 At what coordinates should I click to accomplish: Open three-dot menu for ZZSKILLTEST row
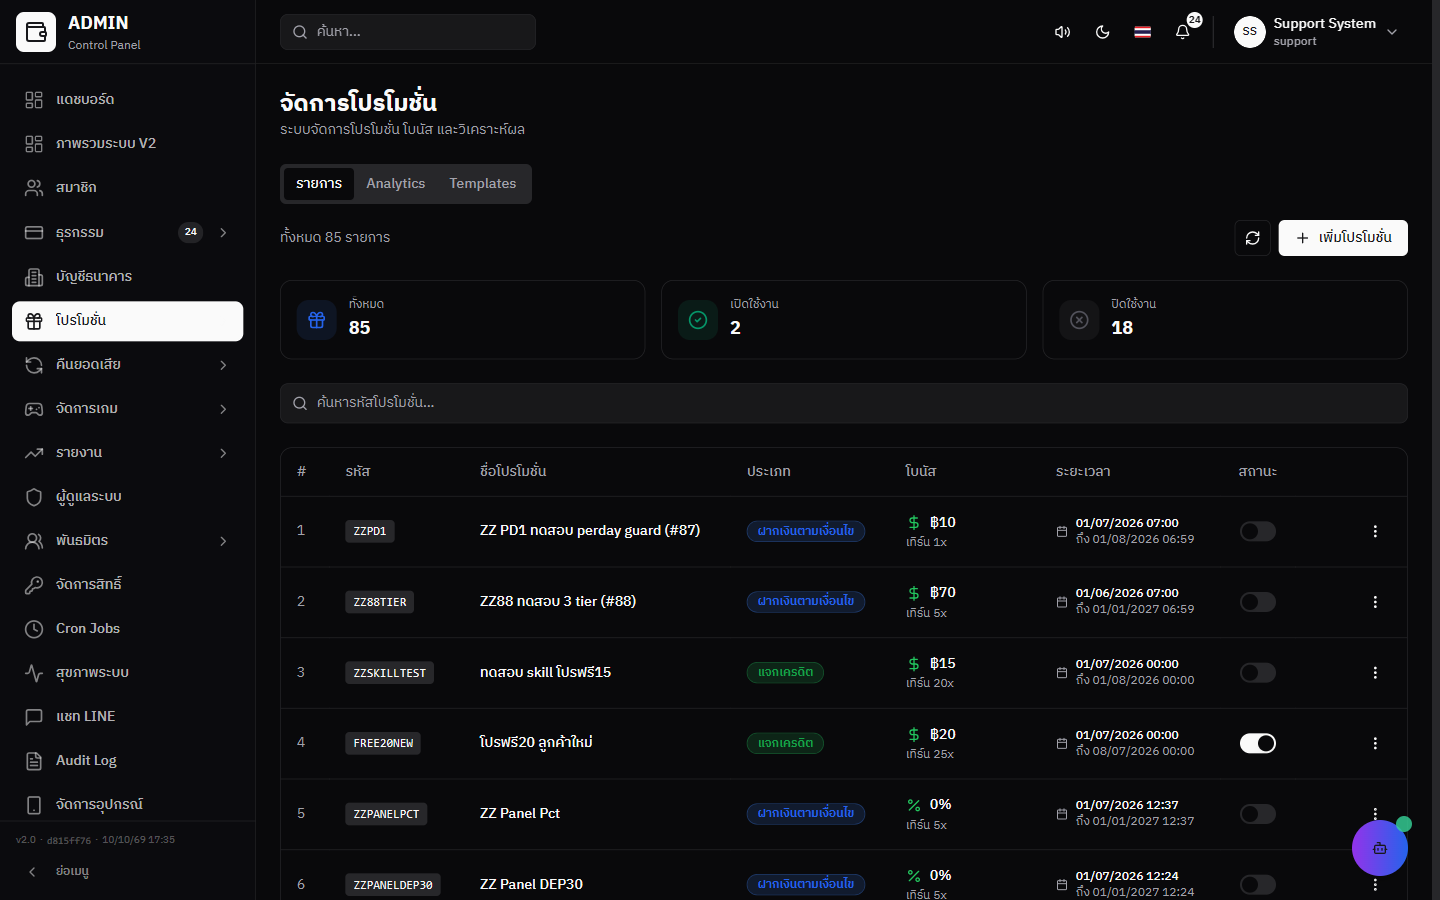1375,673
